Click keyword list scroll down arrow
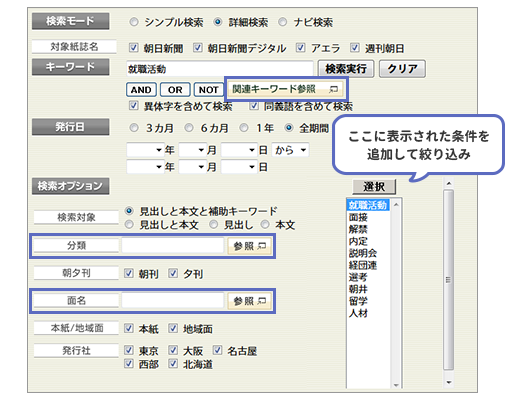Screen dimensions: 510x400 click(x=396, y=385)
